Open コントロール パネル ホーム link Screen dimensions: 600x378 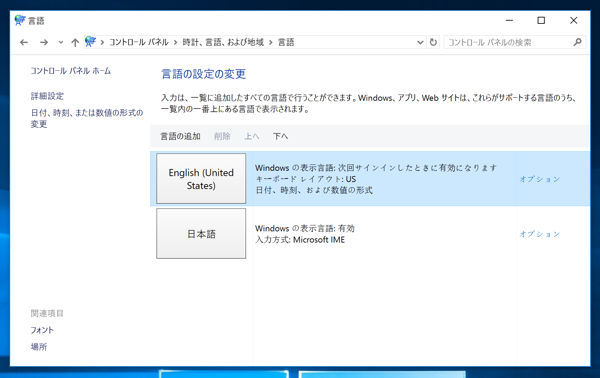[x=71, y=71]
